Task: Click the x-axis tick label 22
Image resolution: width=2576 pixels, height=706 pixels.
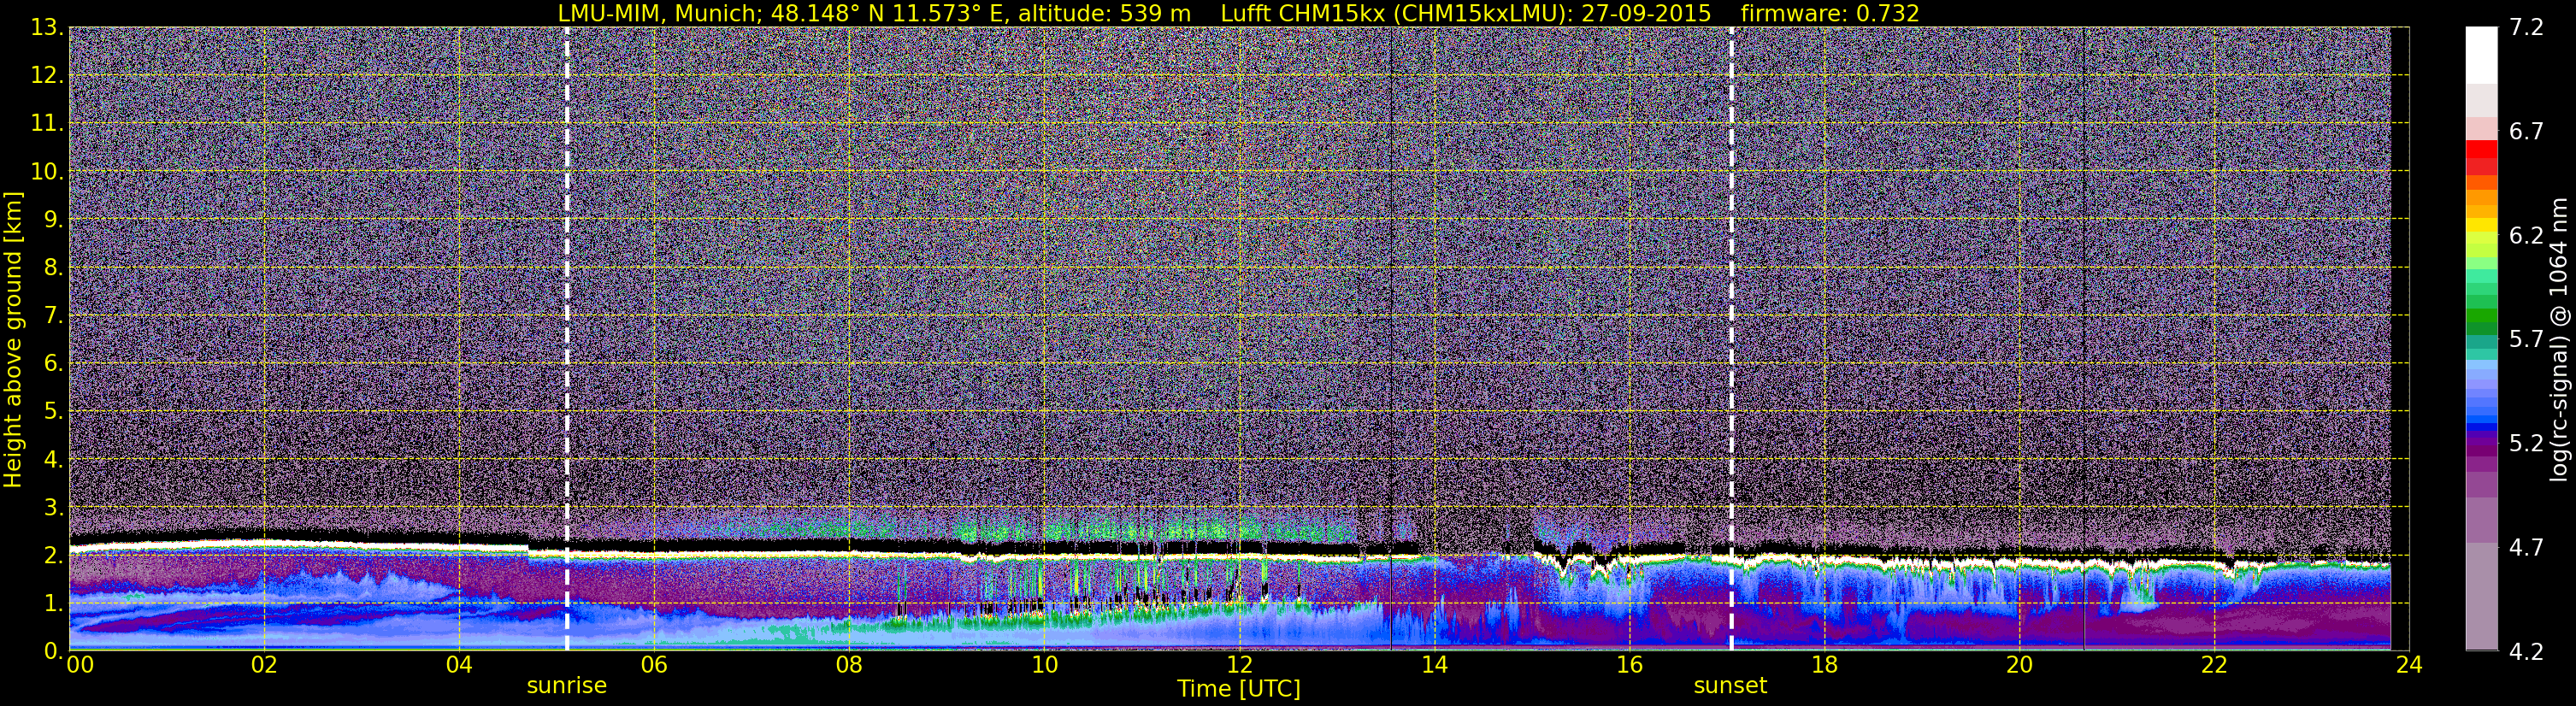Action: (x=2214, y=665)
